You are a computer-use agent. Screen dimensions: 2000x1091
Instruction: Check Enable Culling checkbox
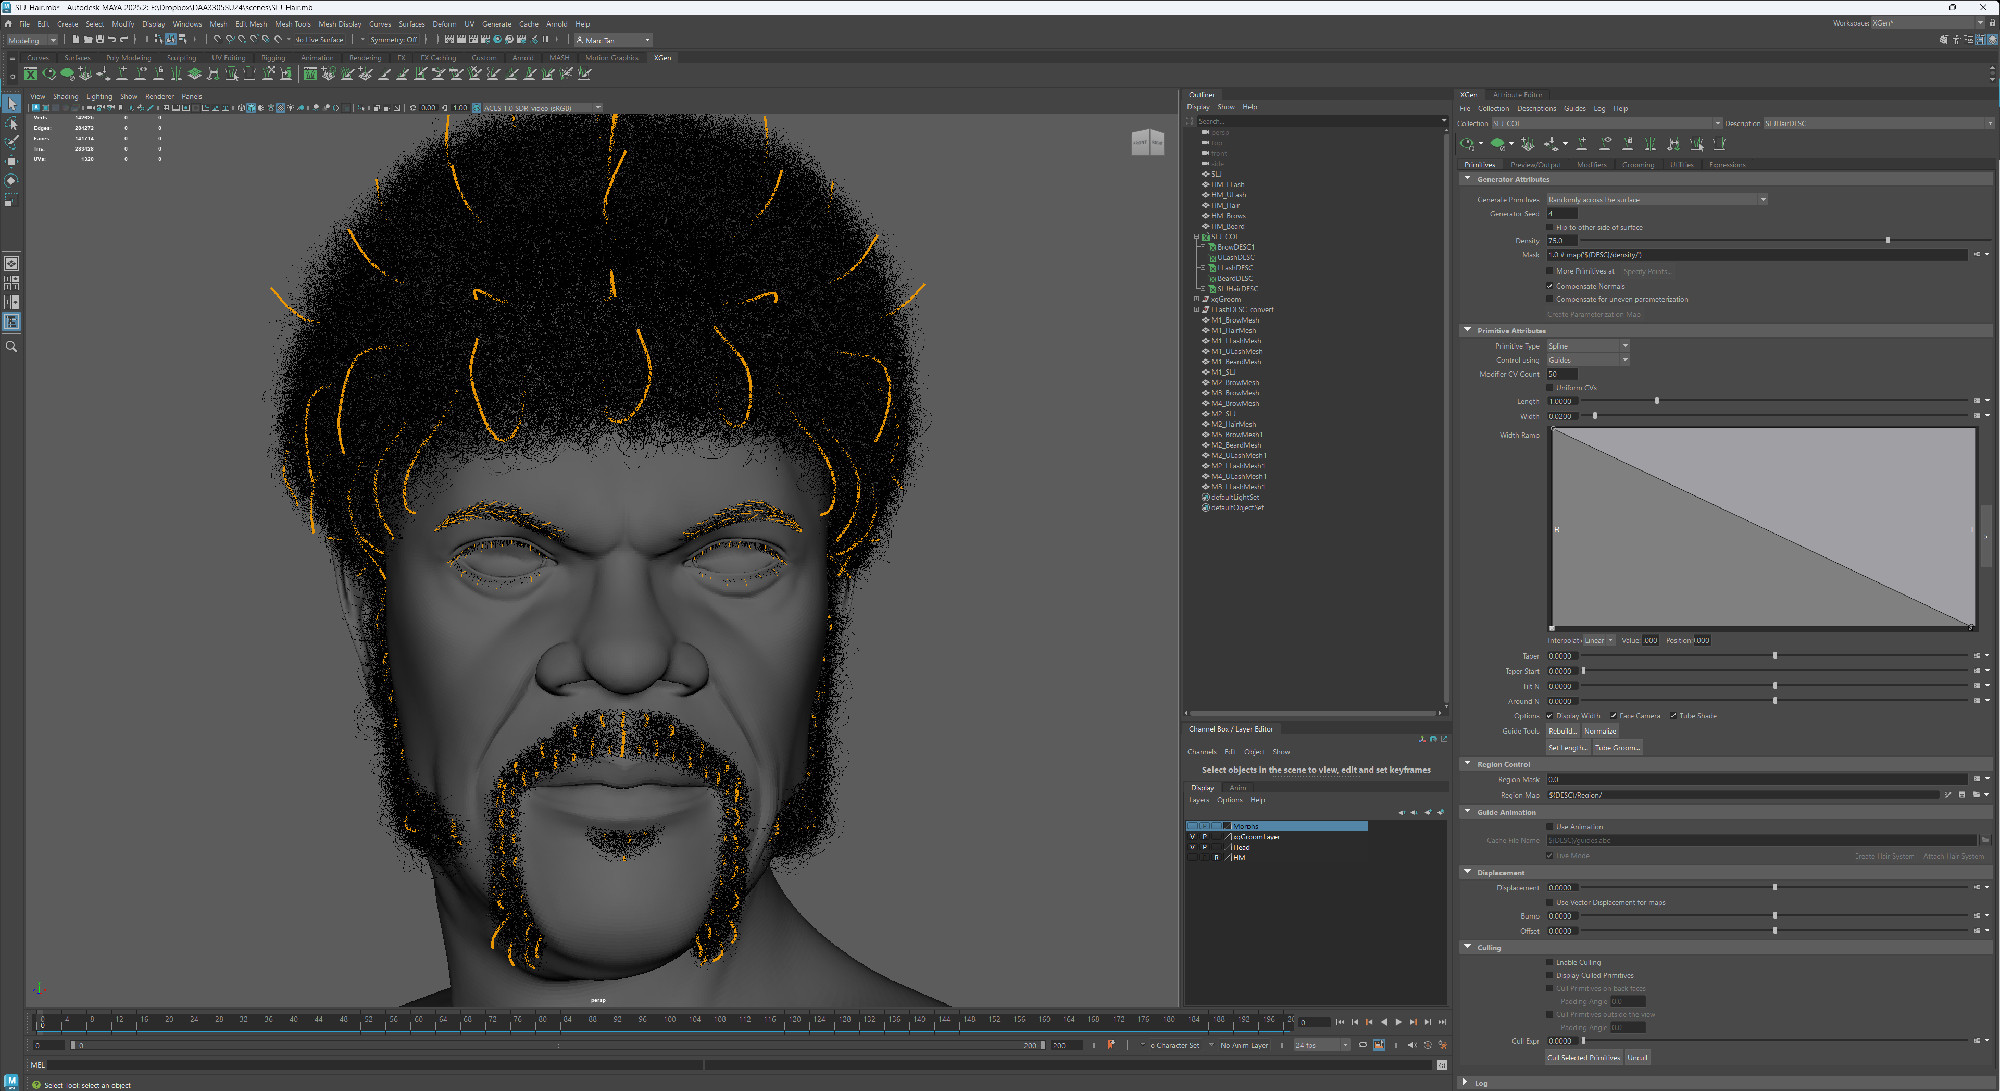pyautogui.click(x=1550, y=963)
